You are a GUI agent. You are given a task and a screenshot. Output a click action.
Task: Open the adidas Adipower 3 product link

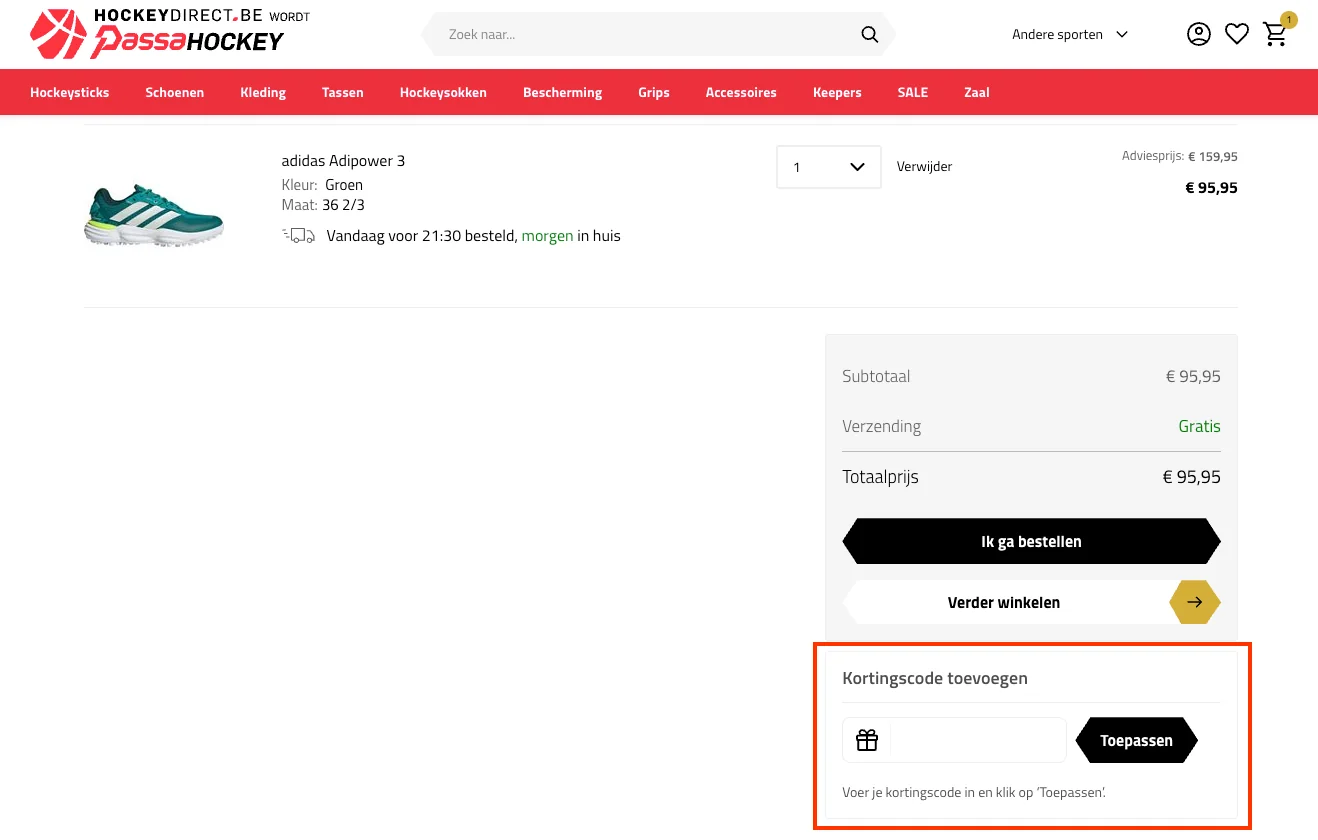click(343, 161)
